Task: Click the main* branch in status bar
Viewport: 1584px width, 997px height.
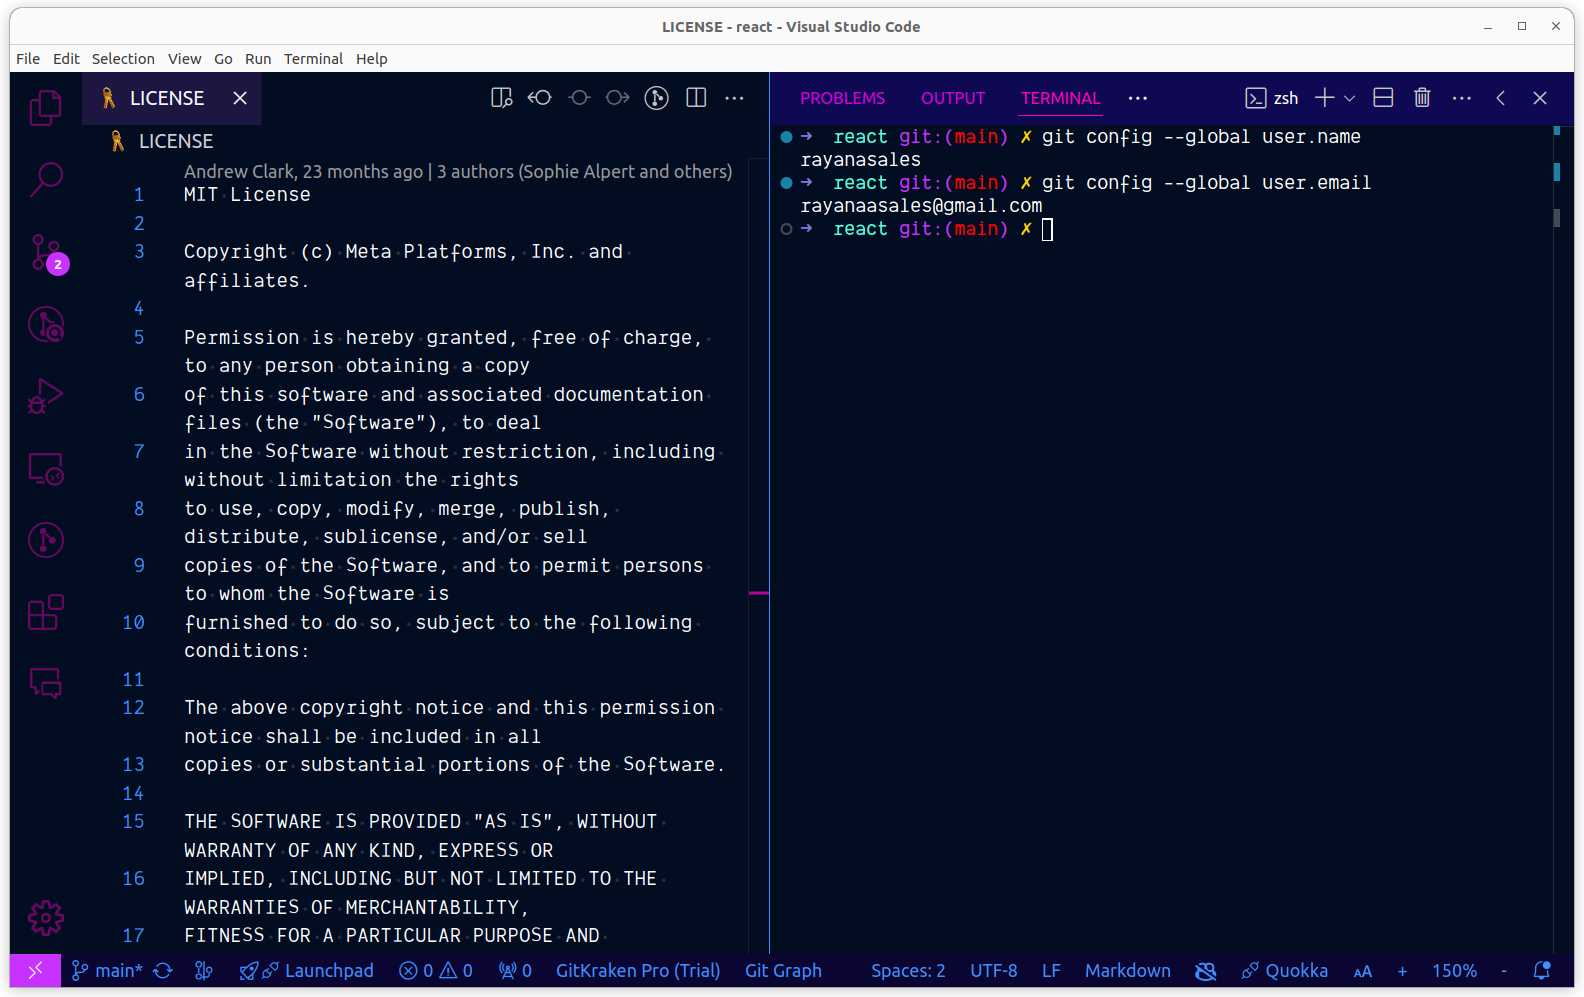Action: point(107,970)
